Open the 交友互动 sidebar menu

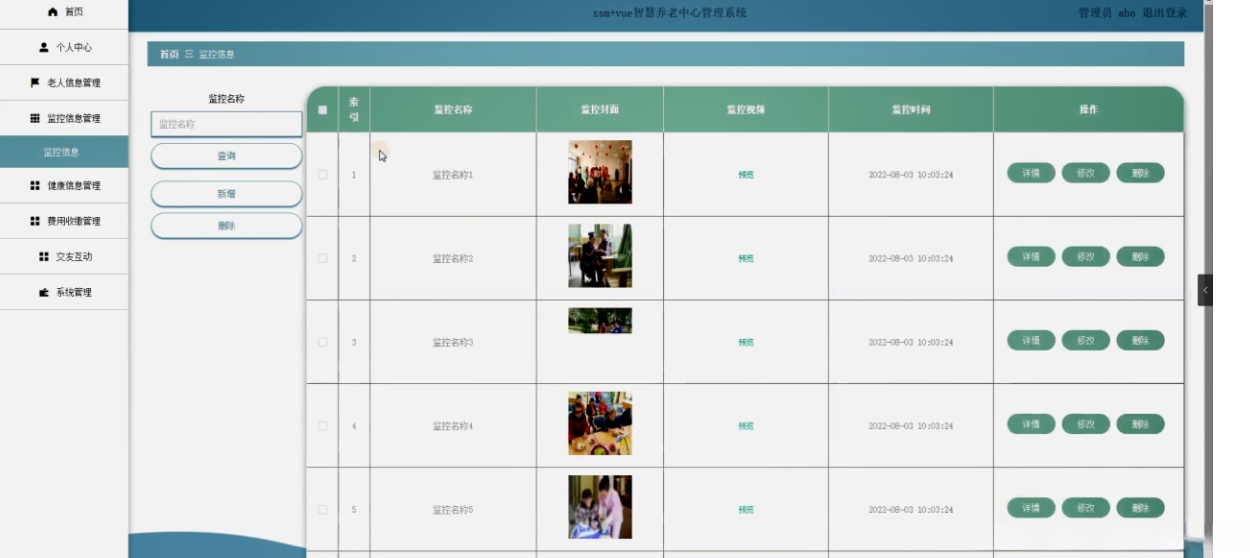64,257
